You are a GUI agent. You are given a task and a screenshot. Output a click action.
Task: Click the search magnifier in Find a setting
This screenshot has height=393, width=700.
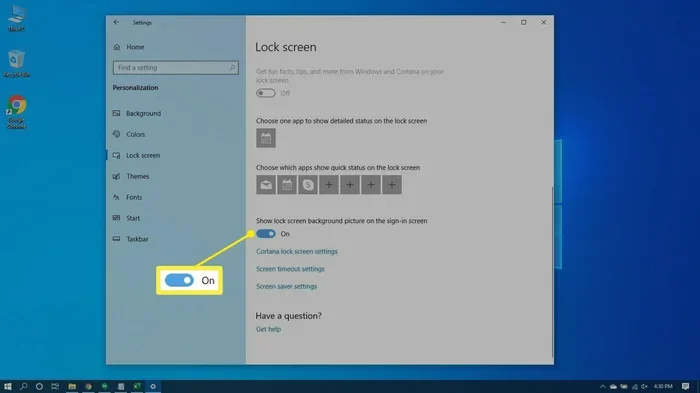[233, 67]
